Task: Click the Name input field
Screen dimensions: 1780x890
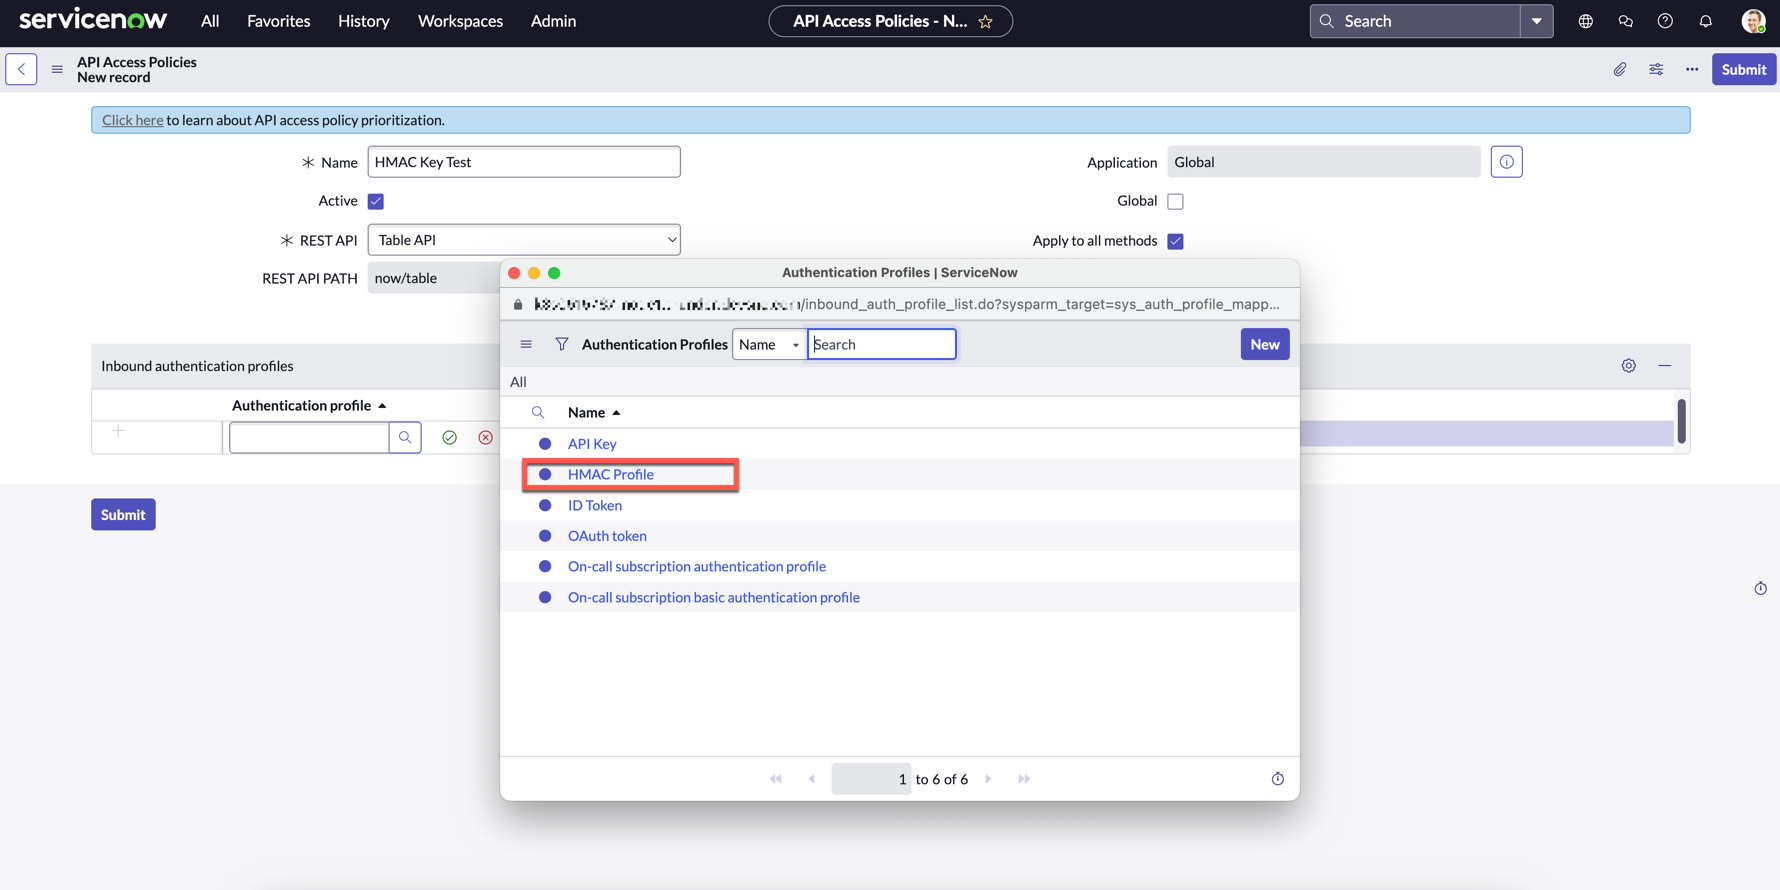Action: click(524, 162)
